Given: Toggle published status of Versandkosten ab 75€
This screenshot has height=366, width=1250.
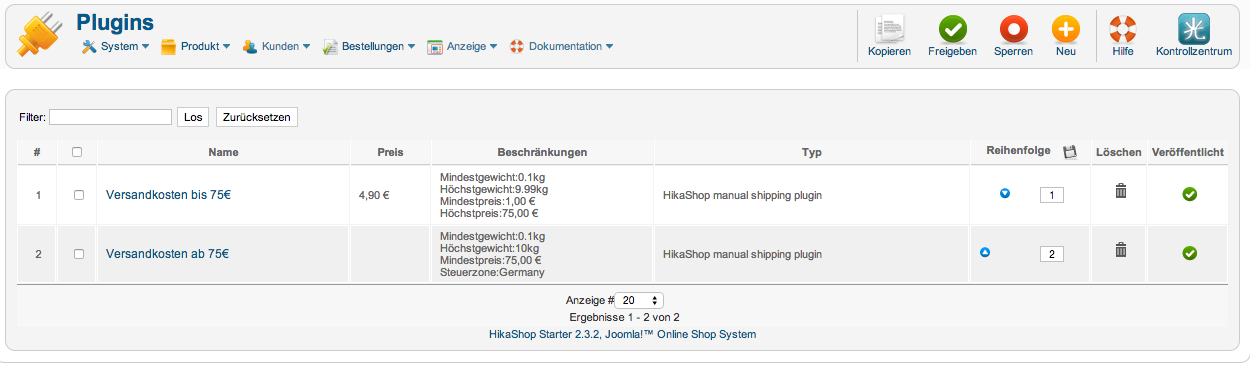Looking at the screenshot, I should 1189,253.
